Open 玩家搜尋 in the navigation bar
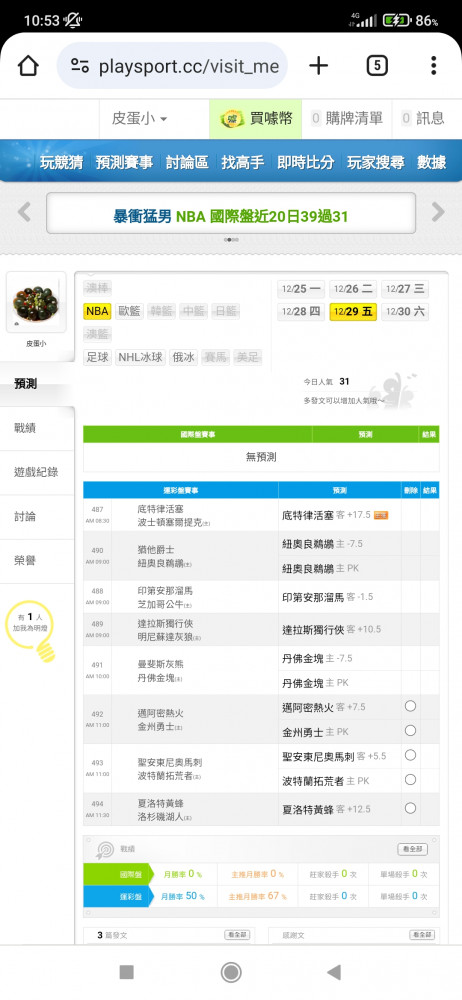 click(x=375, y=162)
